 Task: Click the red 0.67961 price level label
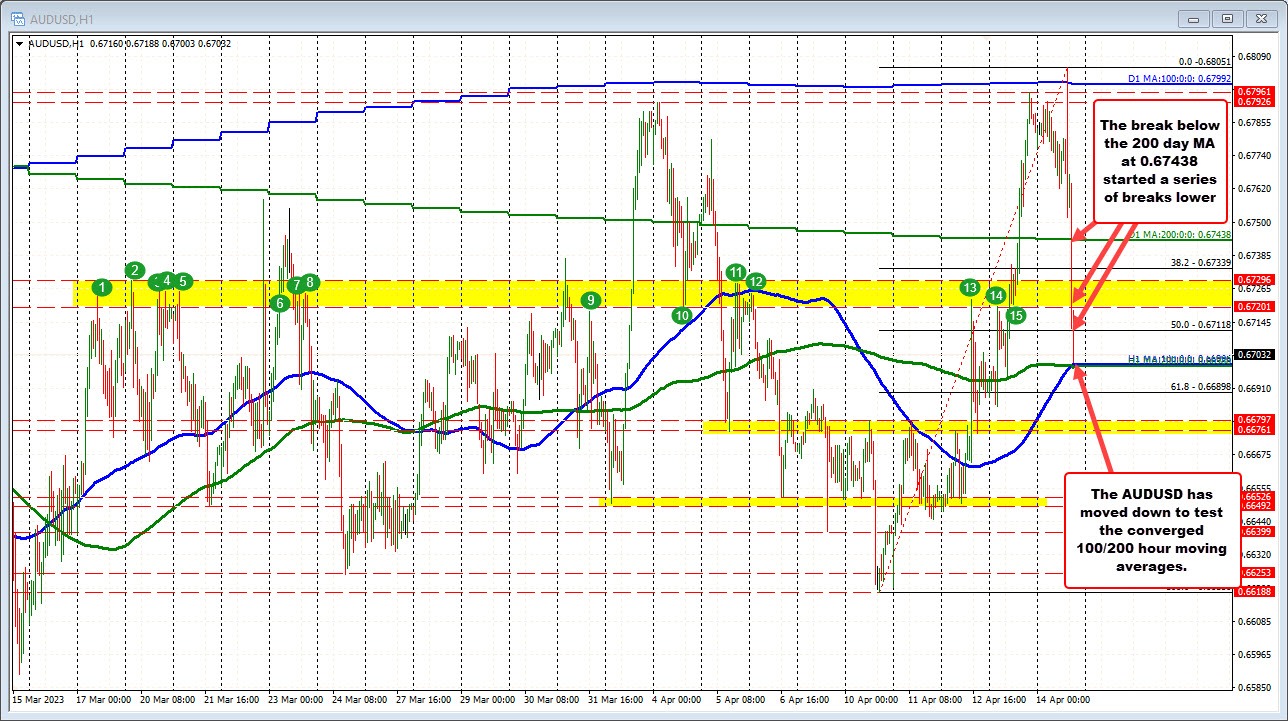click(x=1253, y=92)
